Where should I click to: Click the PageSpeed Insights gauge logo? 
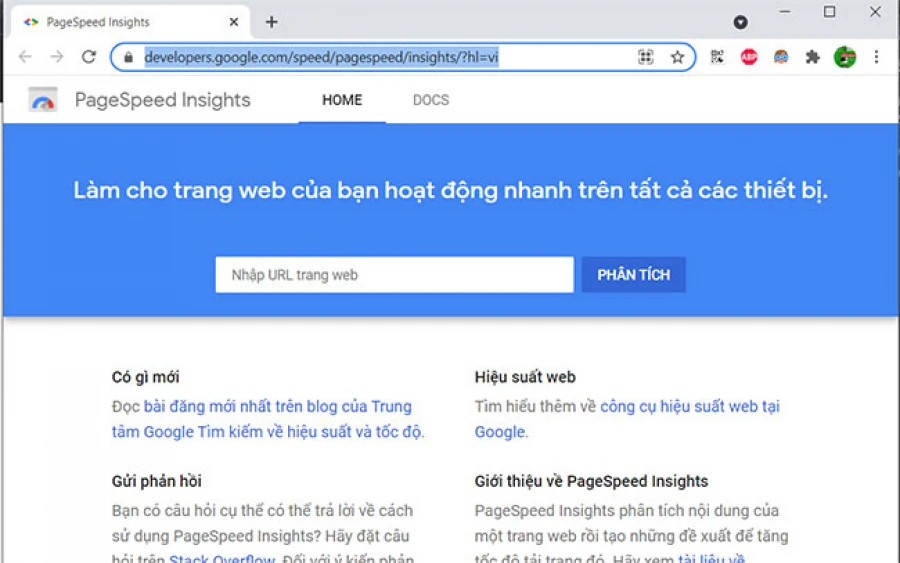[43, 100]
